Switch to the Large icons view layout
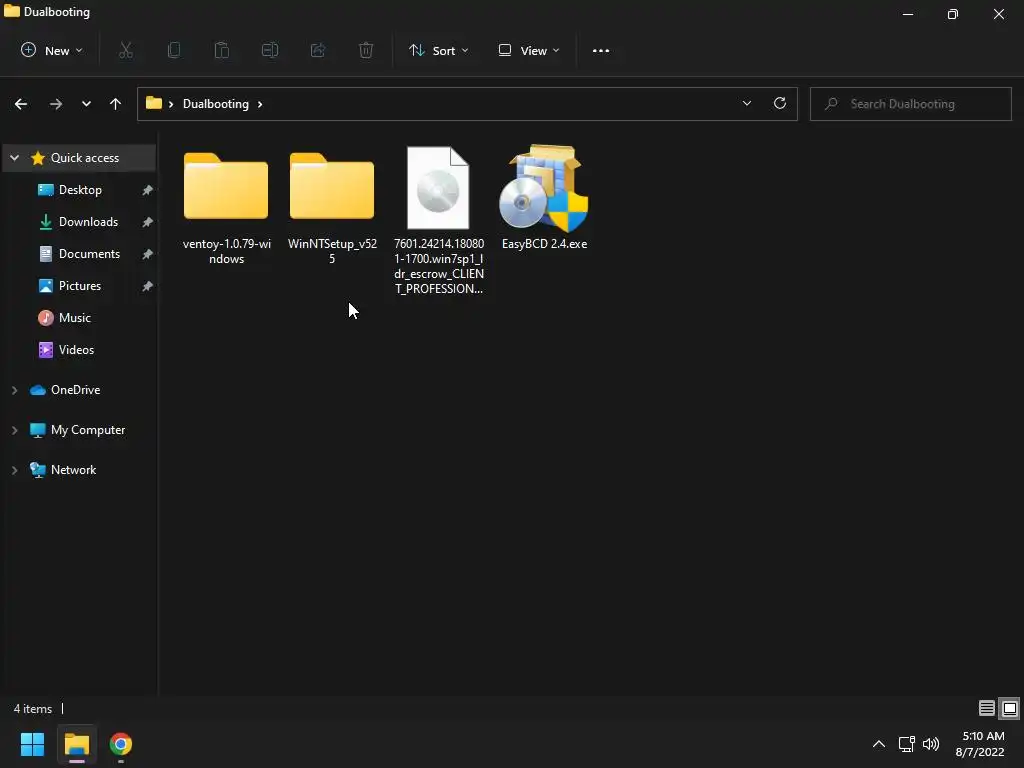1024x768 pixels. [x=1010, y=709]
